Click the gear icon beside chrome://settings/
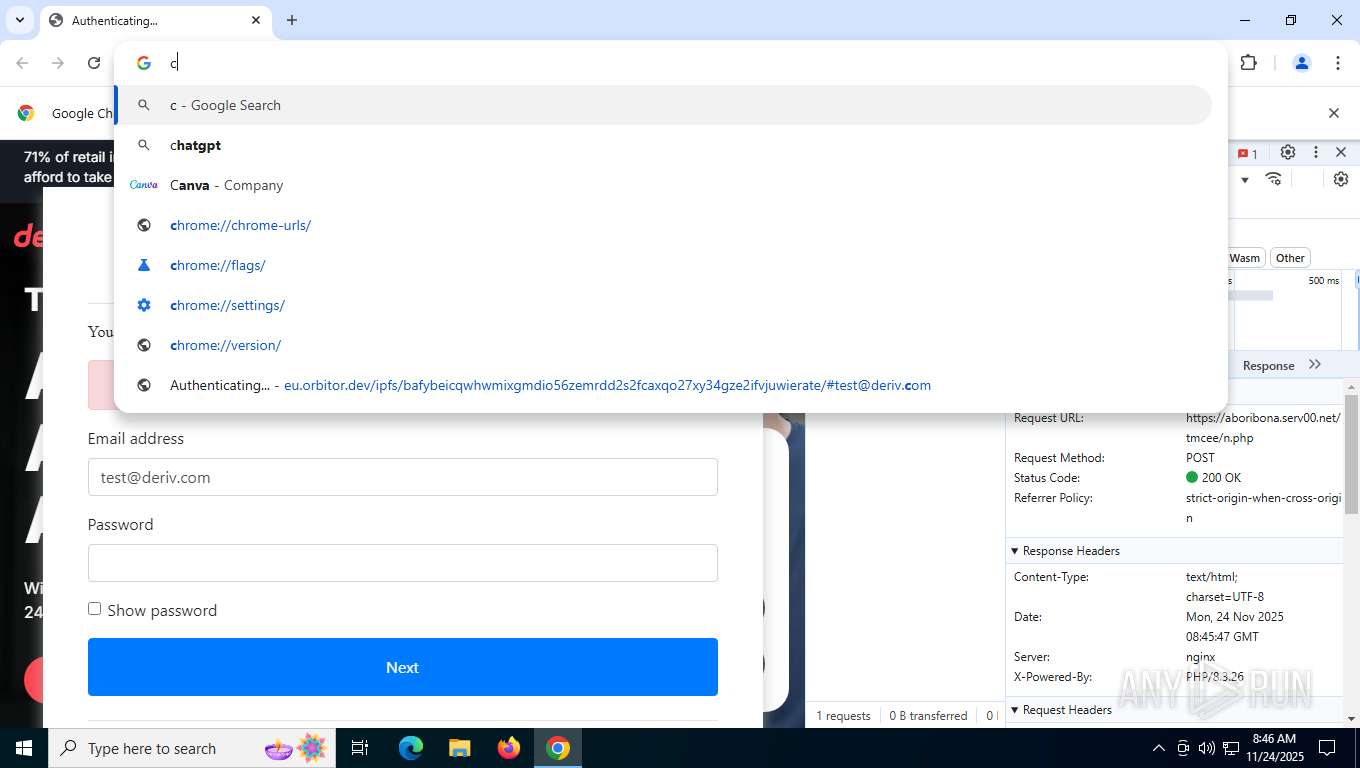Viewport: 1360px width, 768px height. [x=144, y=305]
